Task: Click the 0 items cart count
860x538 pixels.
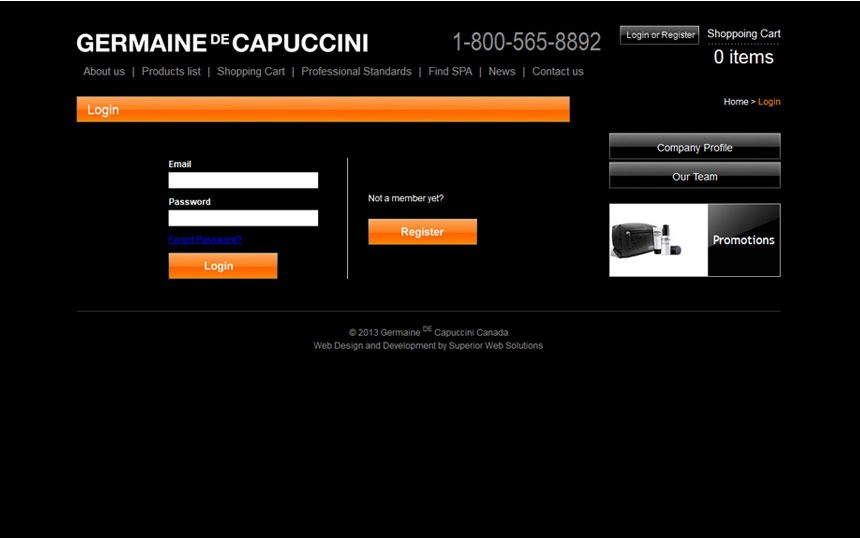Action: point(744,57)
